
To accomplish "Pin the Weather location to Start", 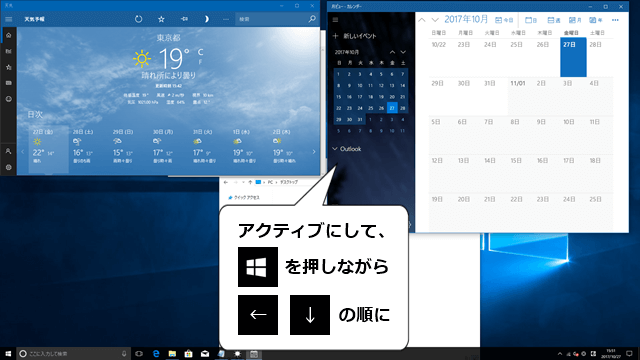I will click(x=184, y=19).
